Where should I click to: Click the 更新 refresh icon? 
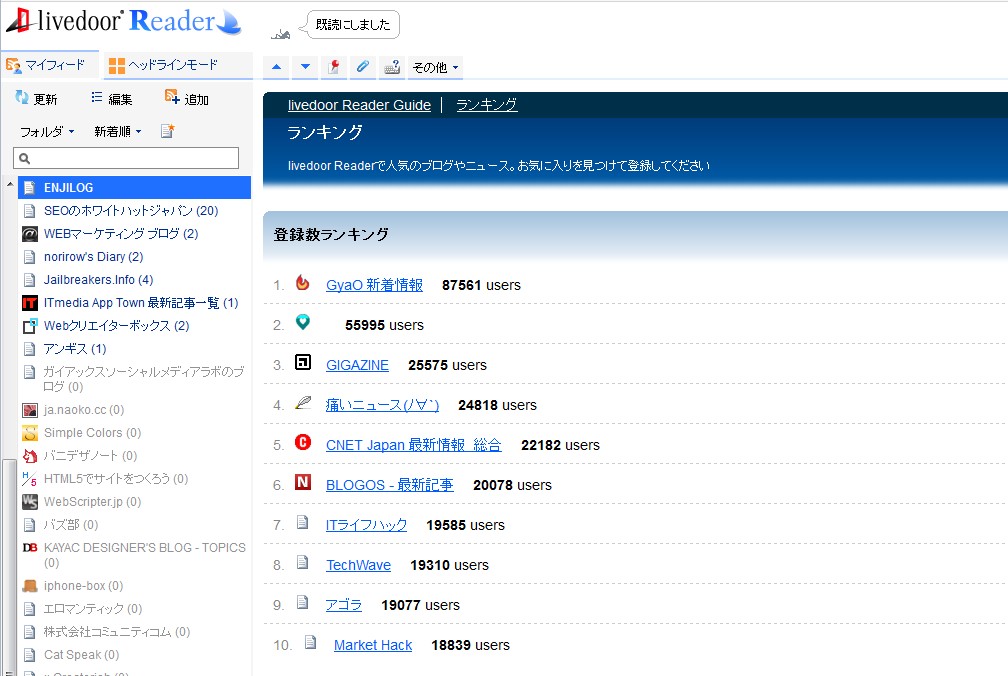(22, 98)
